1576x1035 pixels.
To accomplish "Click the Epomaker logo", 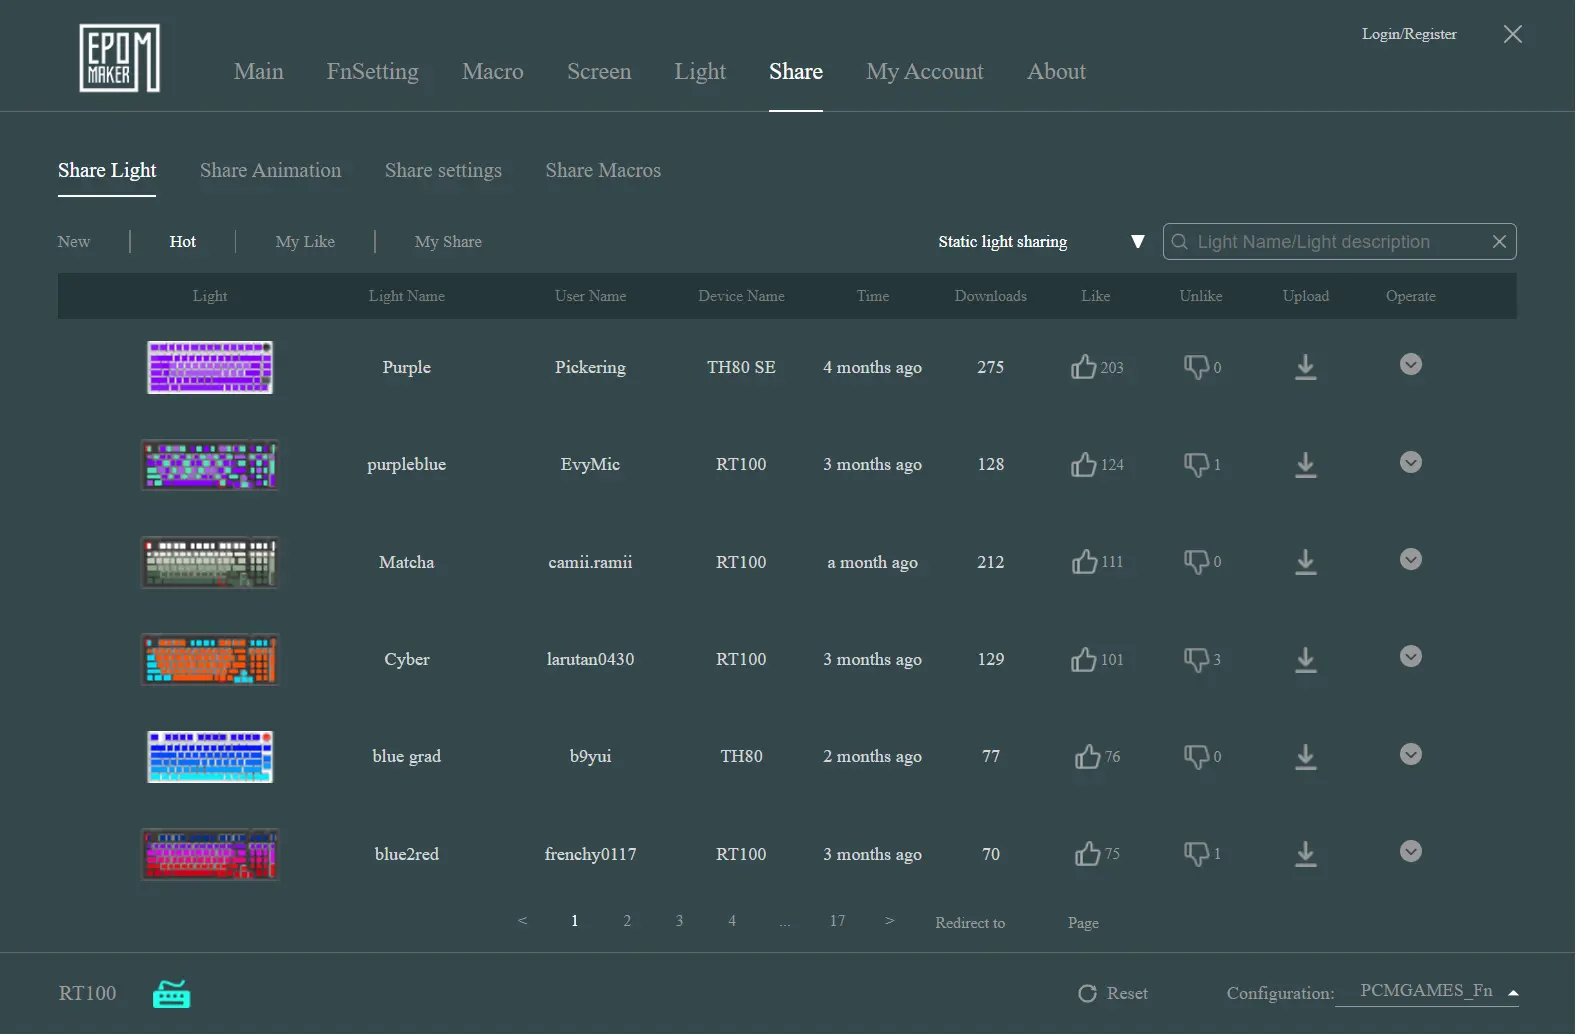I will (120, 58).
